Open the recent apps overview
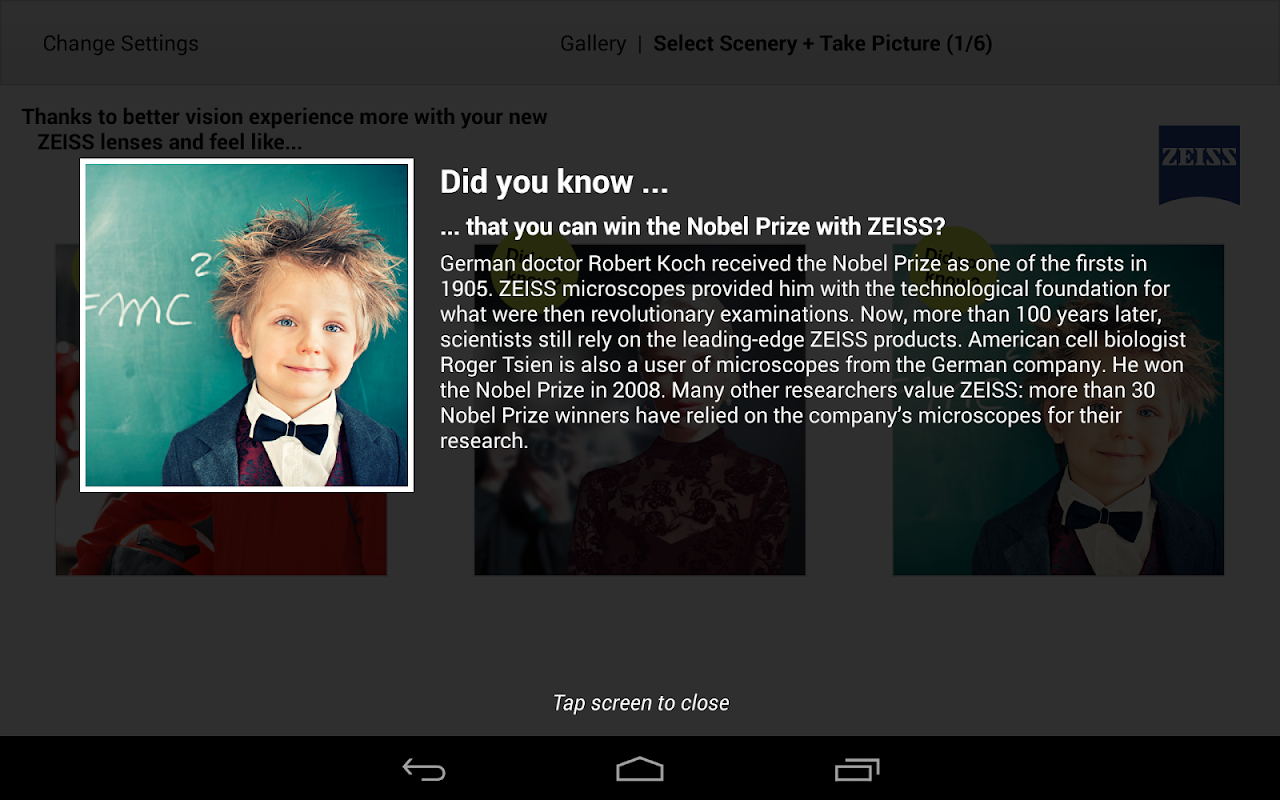The width and height of the screenshot is (1280, 800). pyautogui.click(x=857, y=769)
